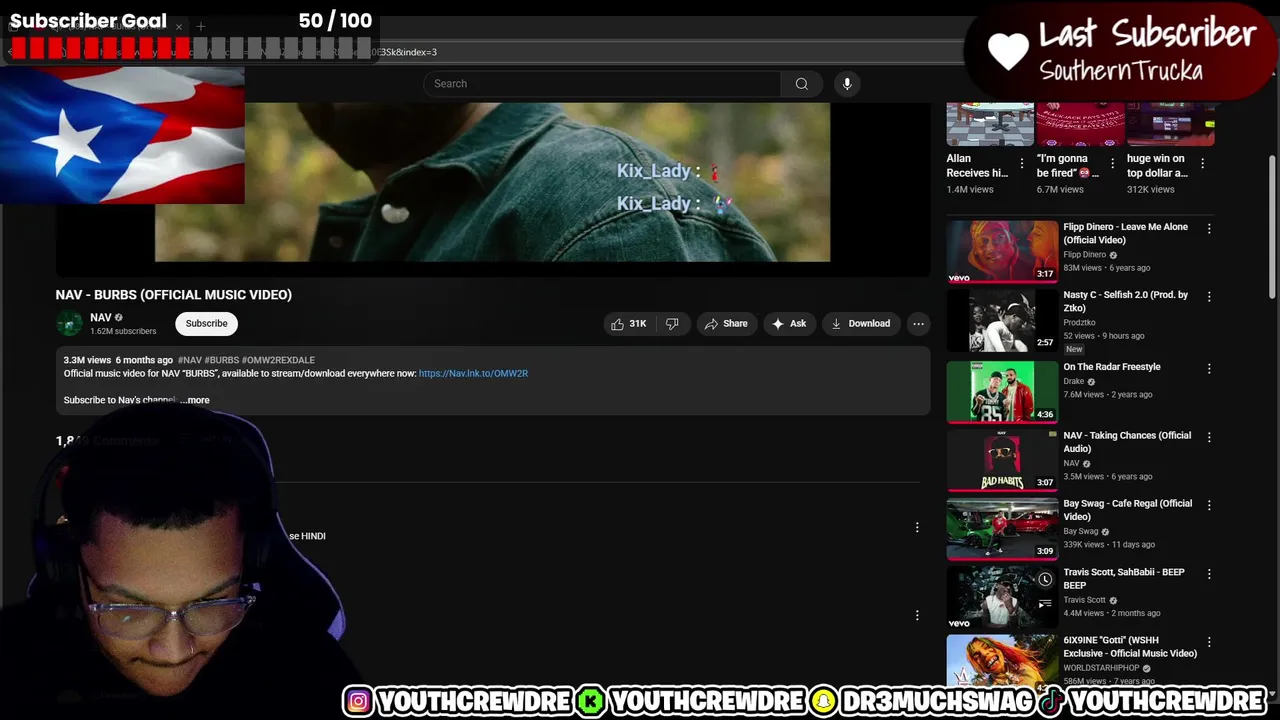Open Flipp Dinero Leave Me Alone thumbnail

point(1002,252)
